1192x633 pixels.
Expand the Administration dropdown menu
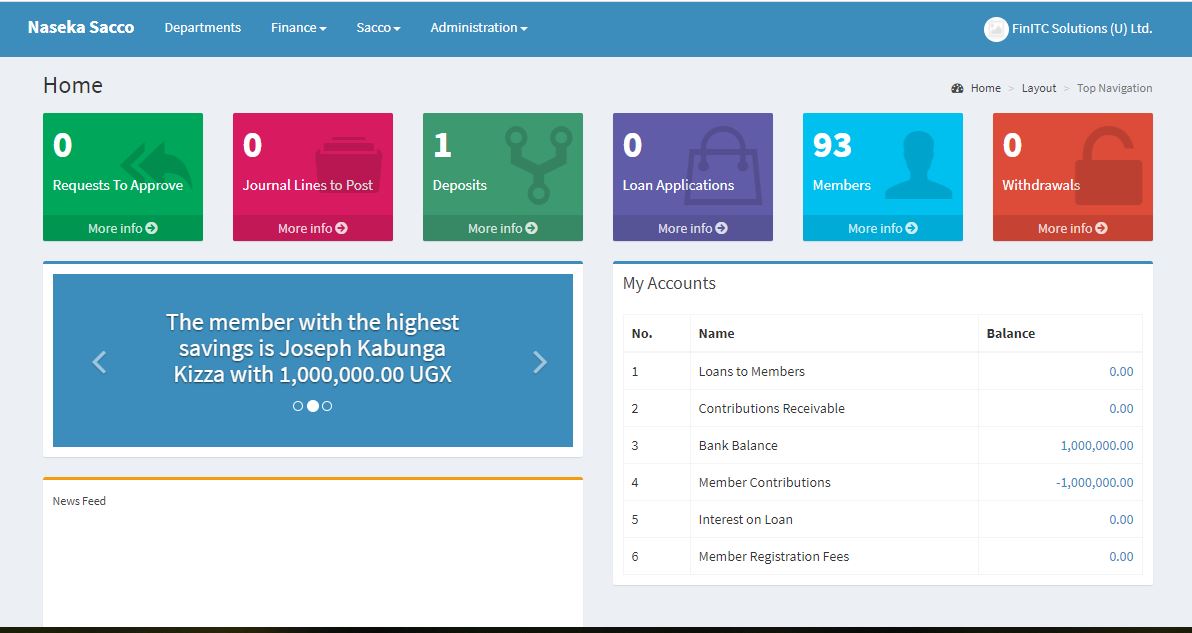[478, 28]
